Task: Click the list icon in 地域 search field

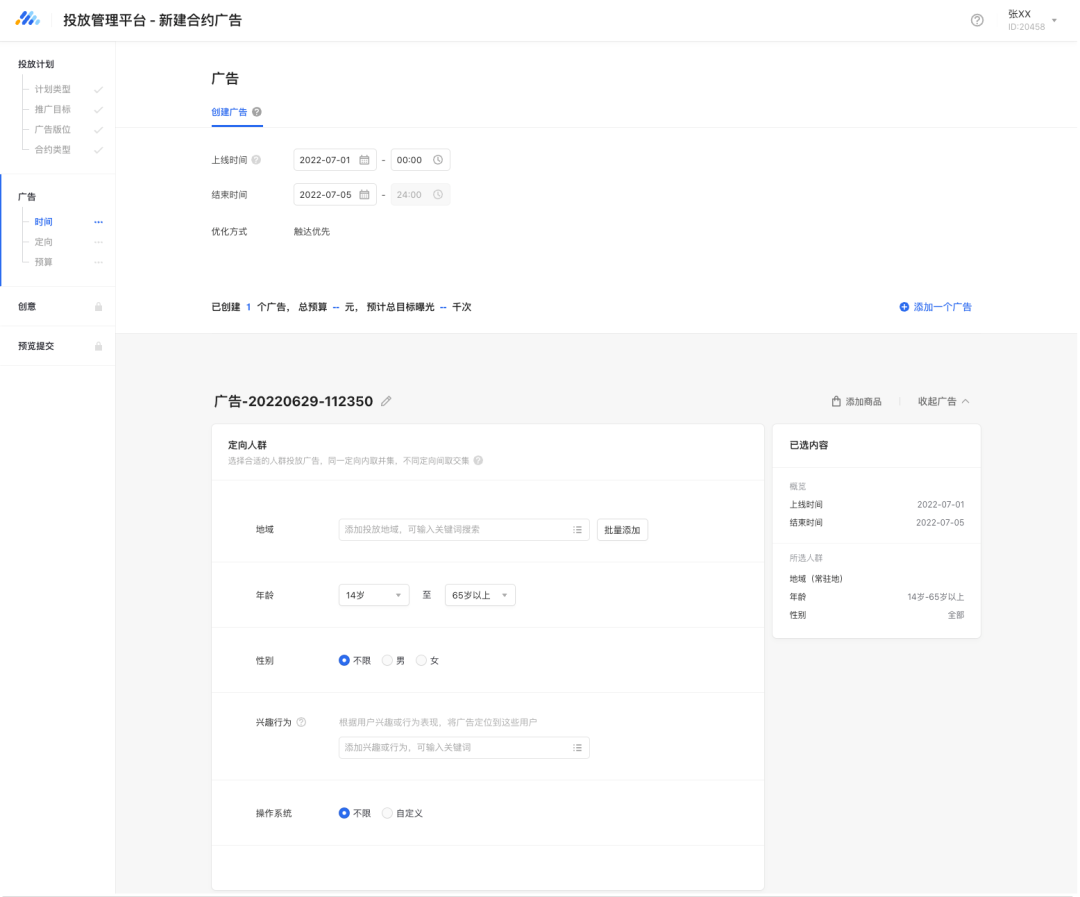Action: pos(577,530)
